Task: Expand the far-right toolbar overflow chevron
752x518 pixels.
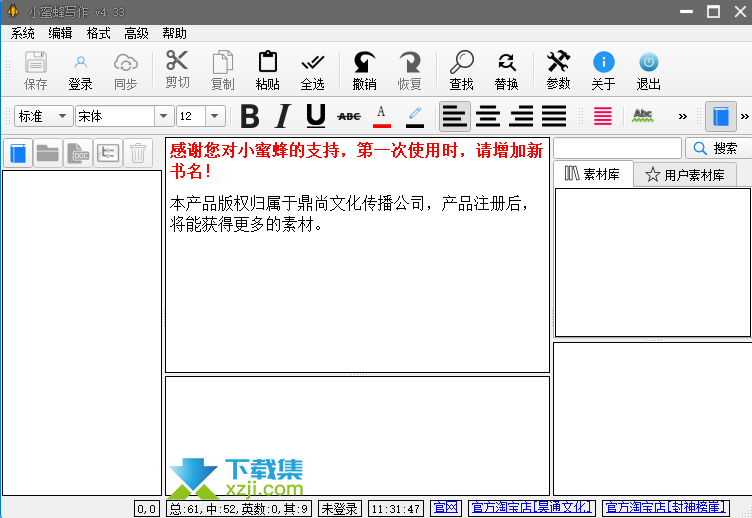Action: click(745, 116)
